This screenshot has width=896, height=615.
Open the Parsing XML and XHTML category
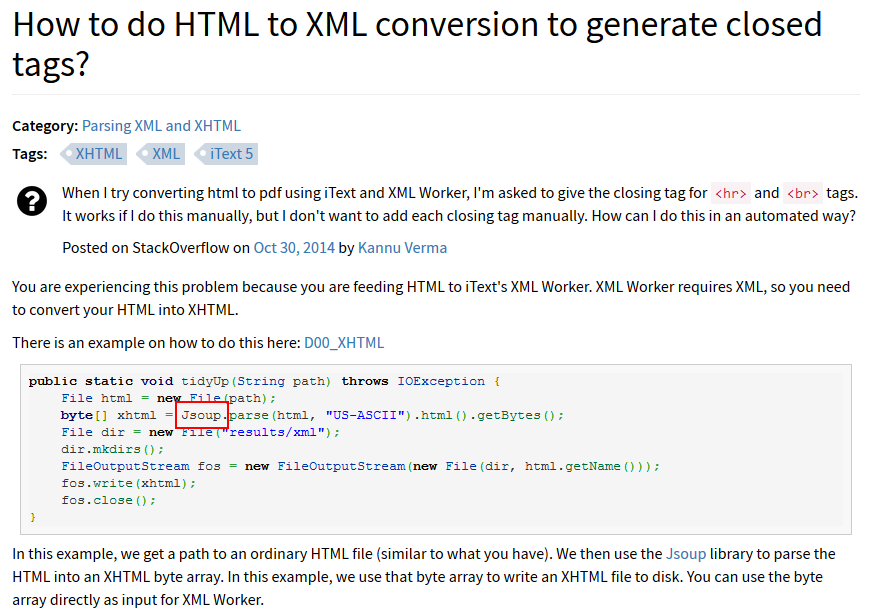coord(161,126)
